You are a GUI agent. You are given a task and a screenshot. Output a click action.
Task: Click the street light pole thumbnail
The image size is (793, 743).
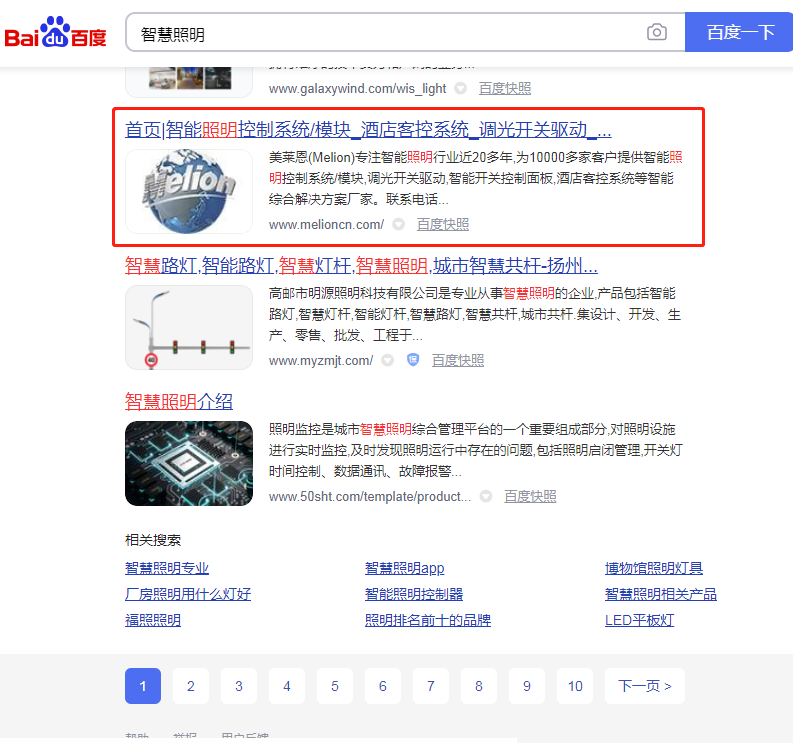[189, 327]
